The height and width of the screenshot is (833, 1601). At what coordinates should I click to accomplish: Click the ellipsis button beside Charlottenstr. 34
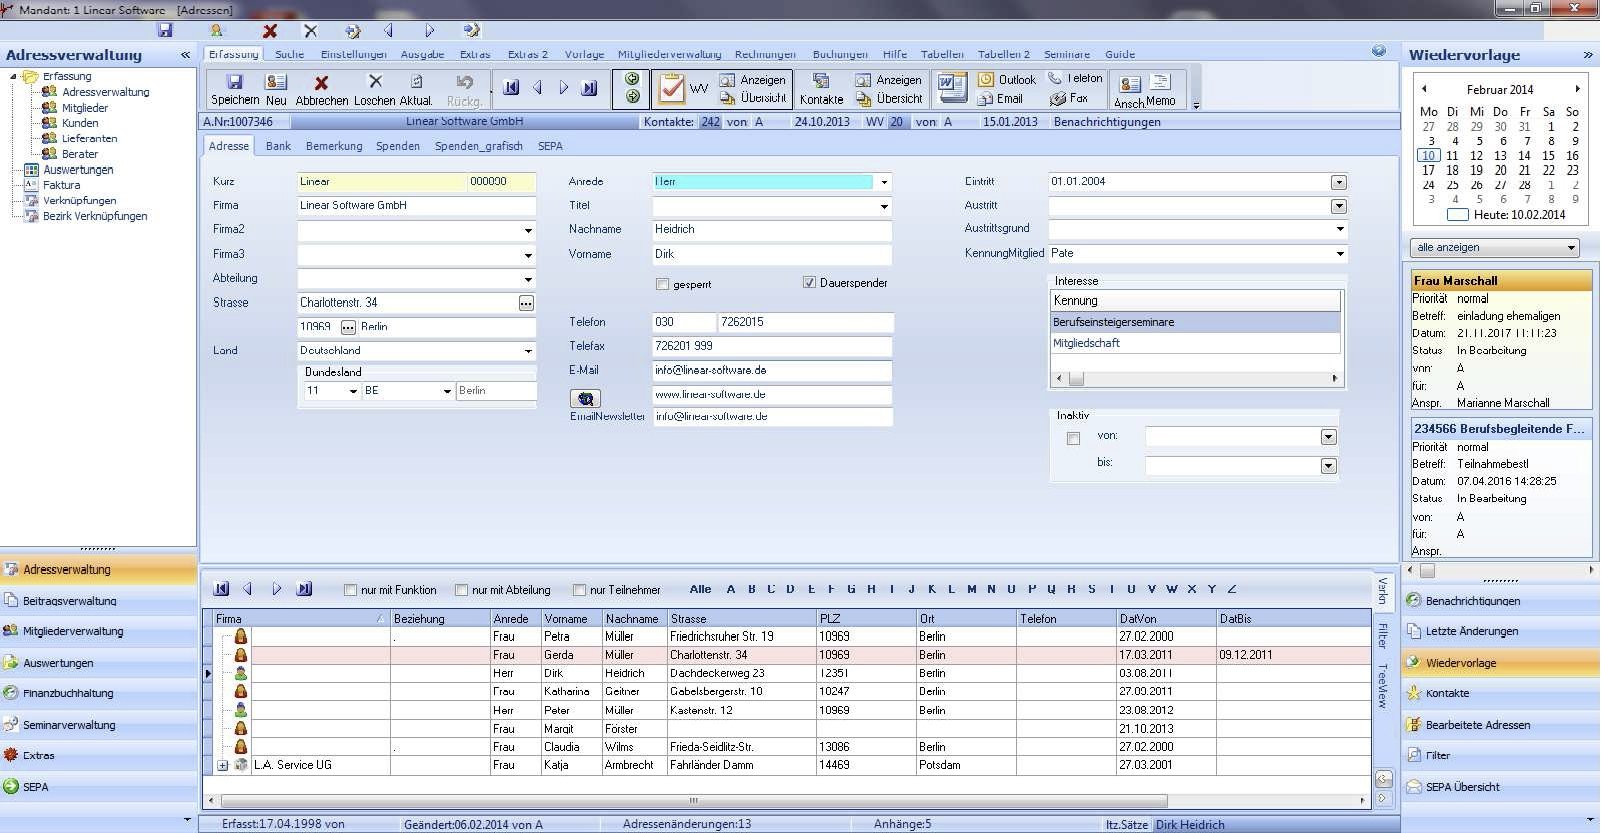pos(526,303)
